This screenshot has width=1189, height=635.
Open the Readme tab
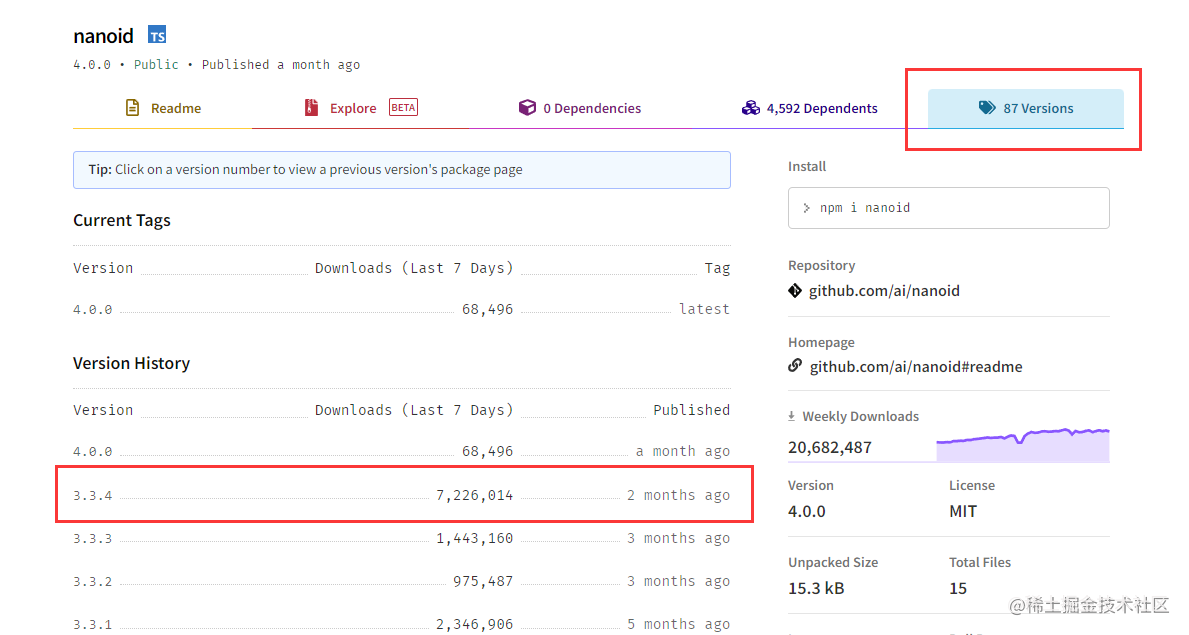162,108
